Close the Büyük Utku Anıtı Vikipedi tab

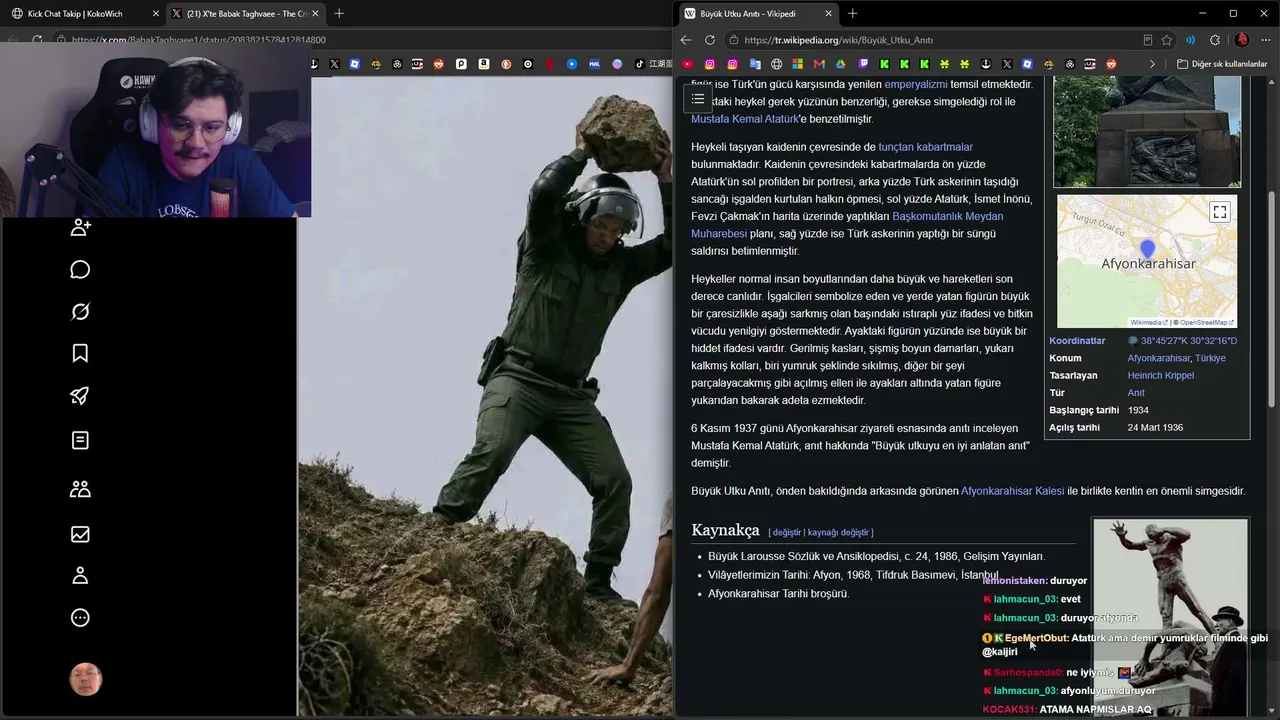pos(829,14)
